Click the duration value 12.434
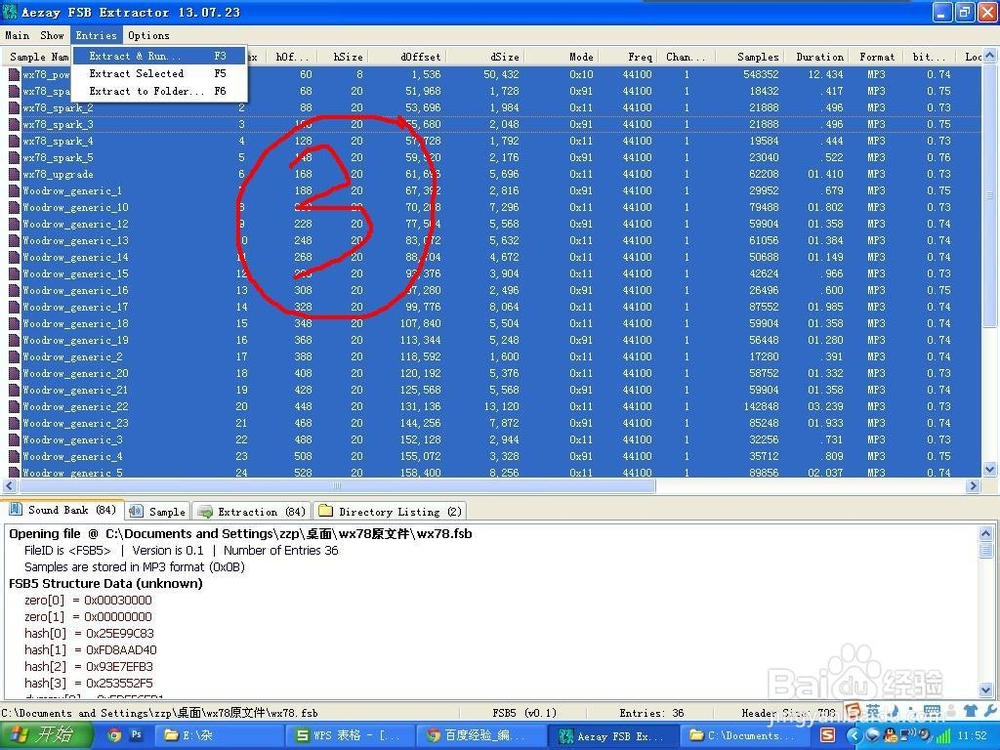The height and width of the screenshot is (750, 1000). 825,75
